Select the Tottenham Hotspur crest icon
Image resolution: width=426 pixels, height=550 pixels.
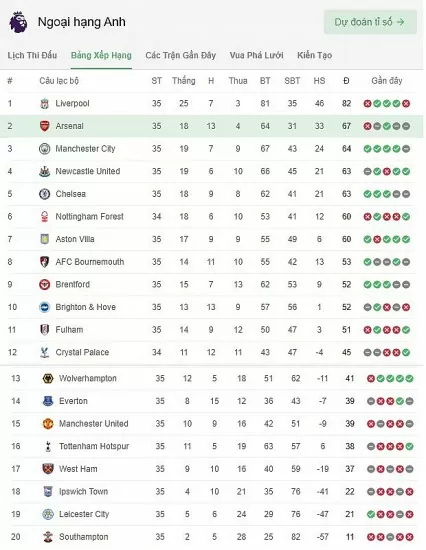click(48, 446)
